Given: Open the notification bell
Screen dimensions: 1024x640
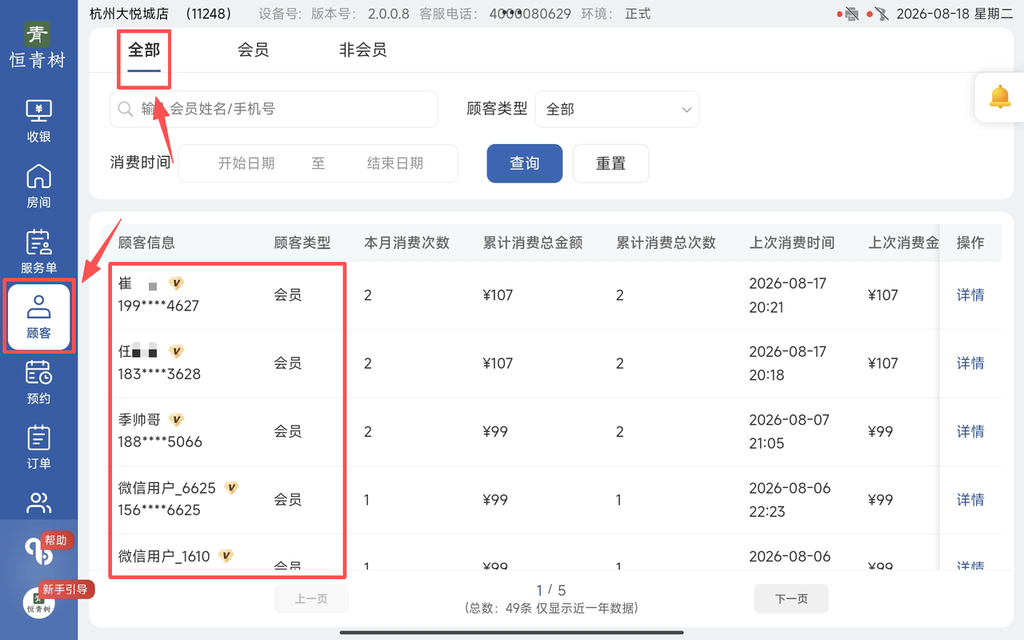Looking at the screenshot, I should [1000, 97].
